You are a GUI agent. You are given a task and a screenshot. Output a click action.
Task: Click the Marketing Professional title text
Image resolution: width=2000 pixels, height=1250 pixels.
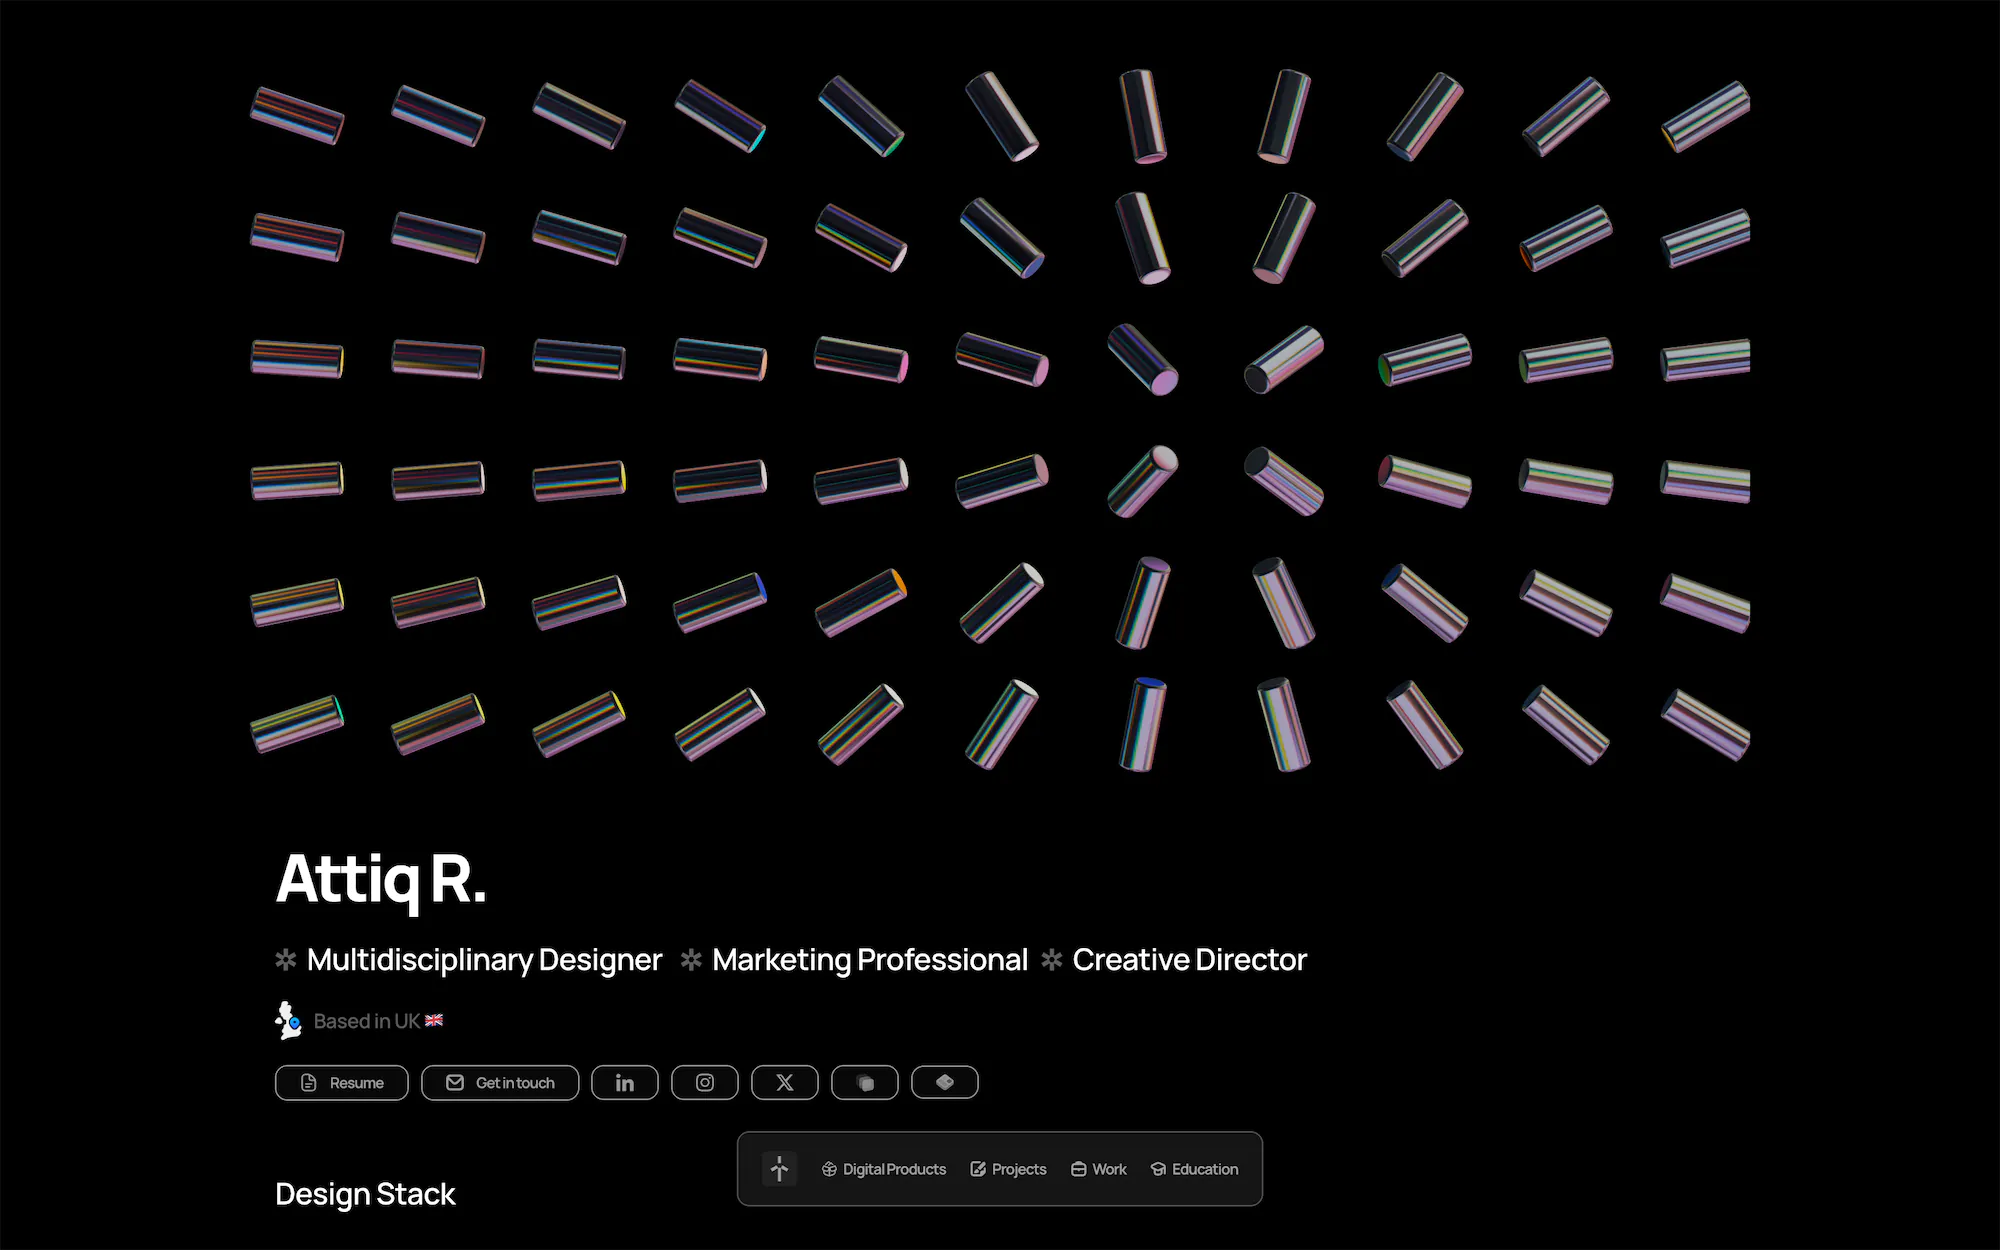[x=869, y=960]
